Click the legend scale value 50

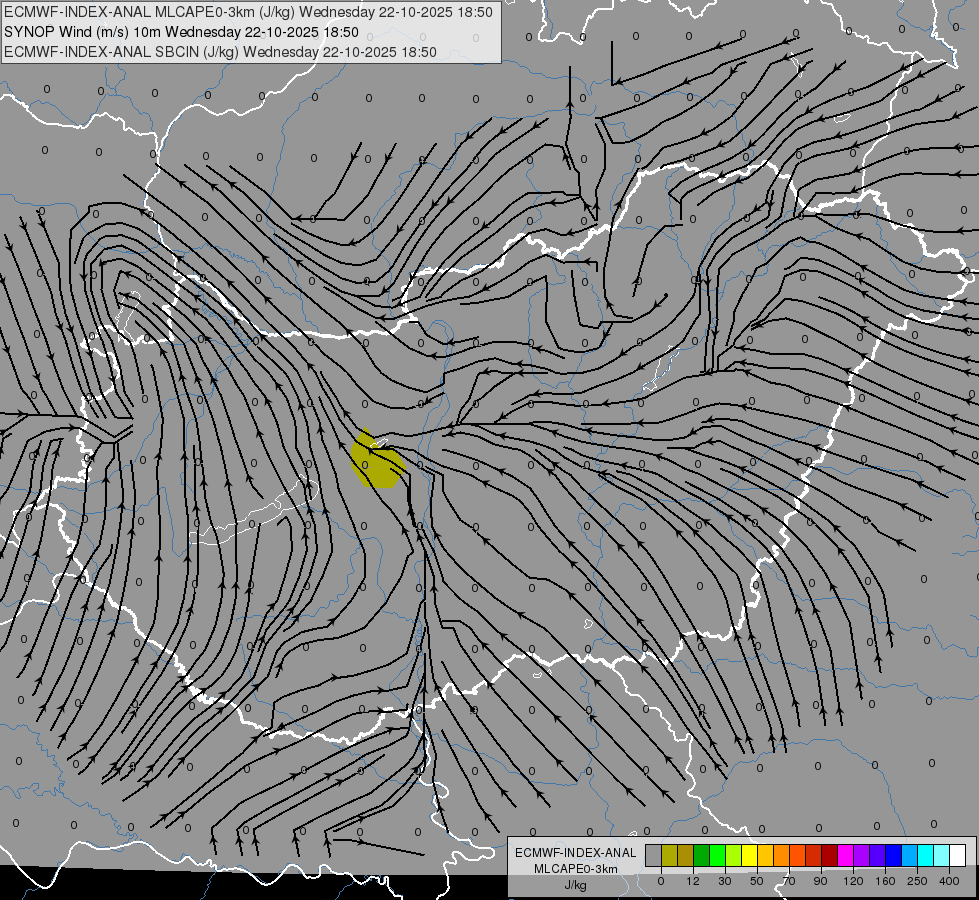point(757,881)
